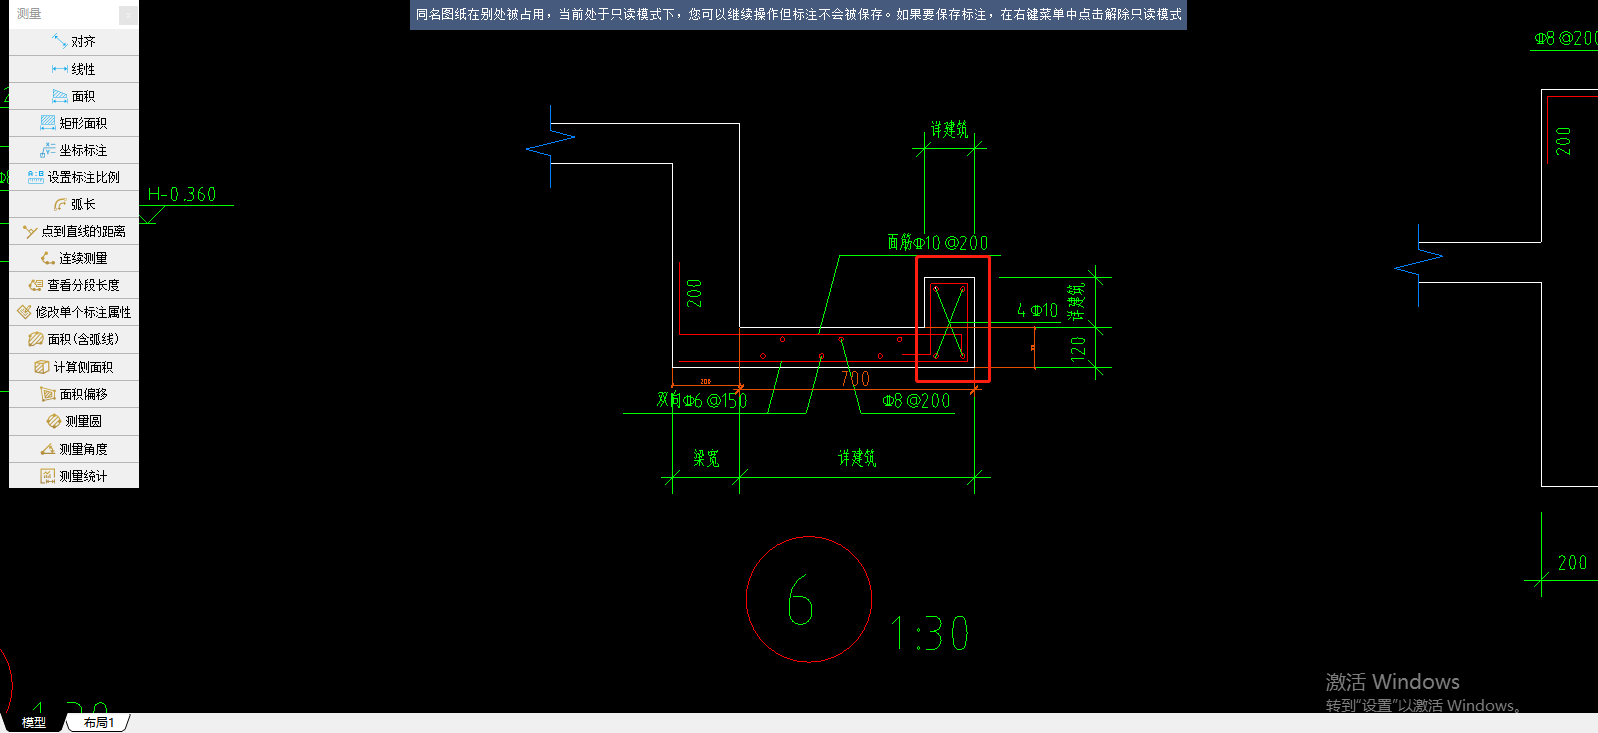This screenshot has width=1598, height=733.
Task: Click the 详建筑 label next to 梁宽
Action: tap(857, 458)
